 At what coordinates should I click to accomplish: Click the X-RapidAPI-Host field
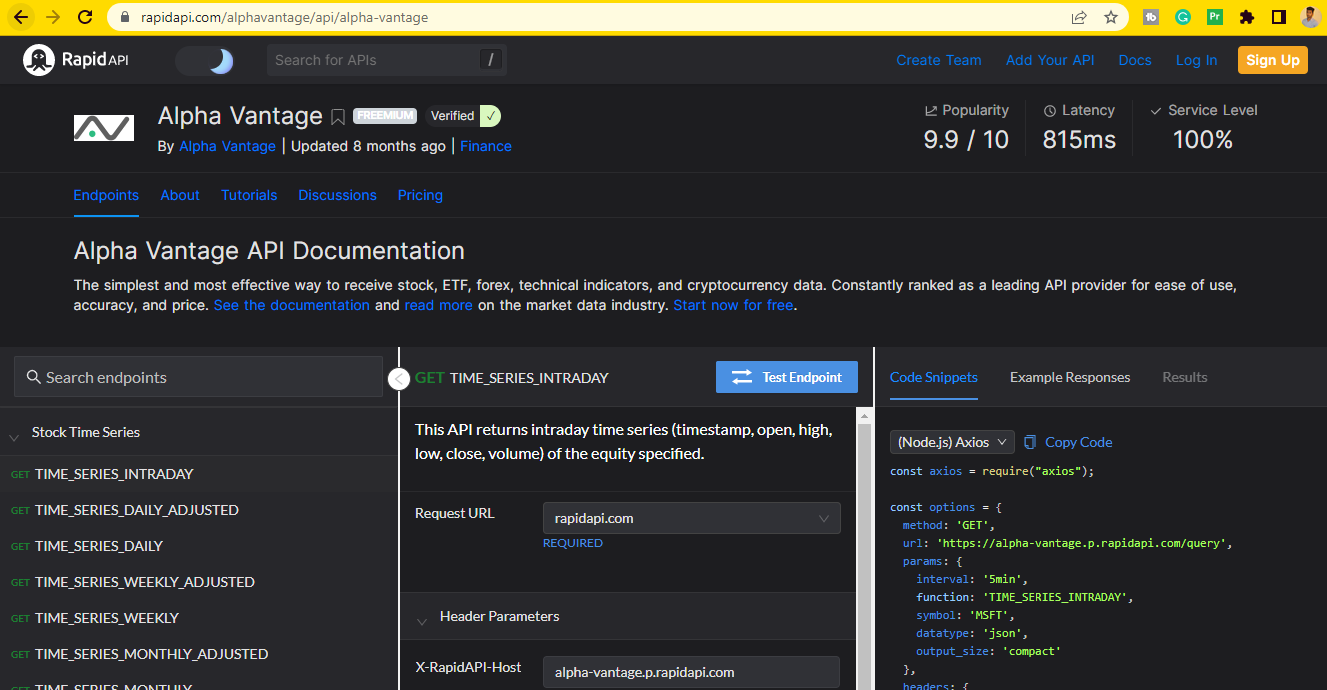click(691, 672)
